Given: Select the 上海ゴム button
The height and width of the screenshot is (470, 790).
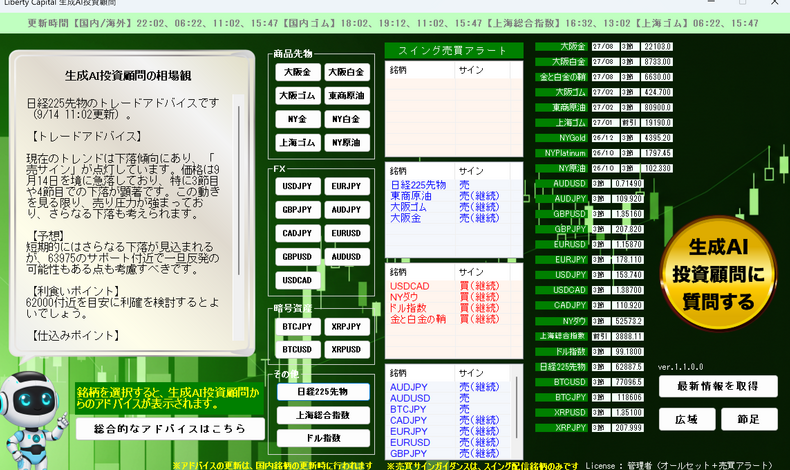Looking at the screenshot, I should pyautogui.click(x=297, y=143).
